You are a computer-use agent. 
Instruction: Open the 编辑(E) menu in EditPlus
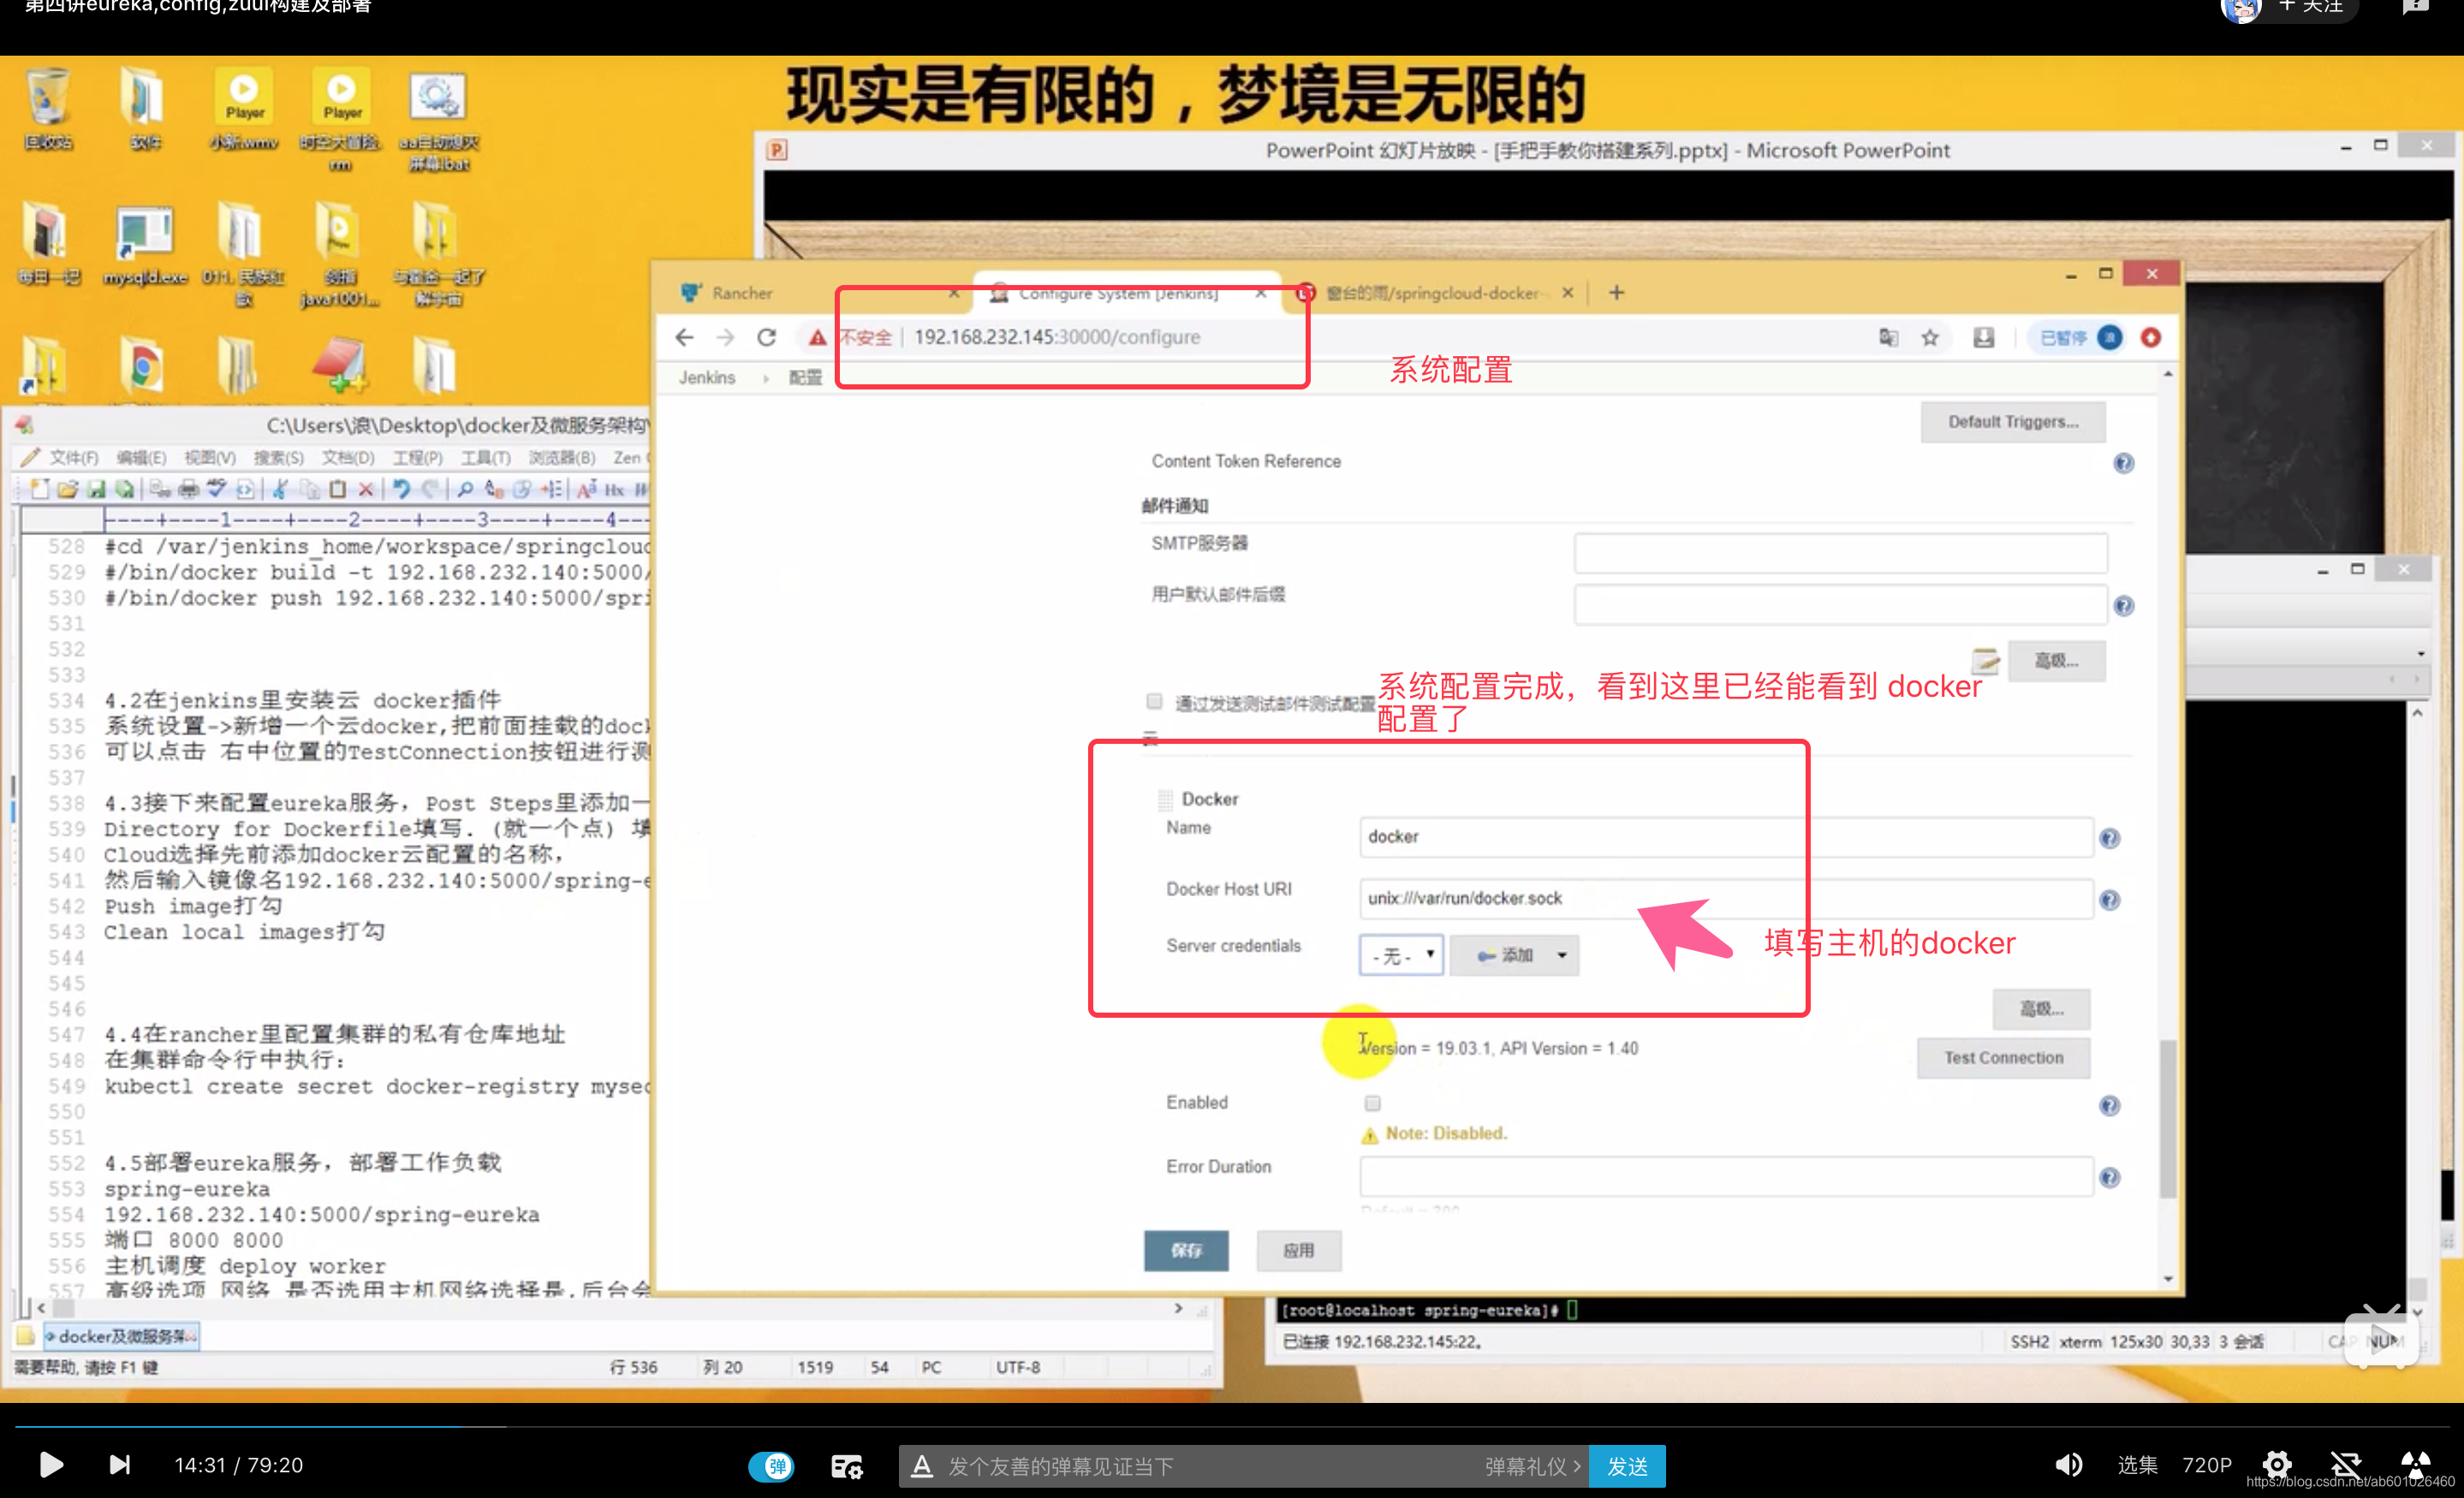point(141,457)
